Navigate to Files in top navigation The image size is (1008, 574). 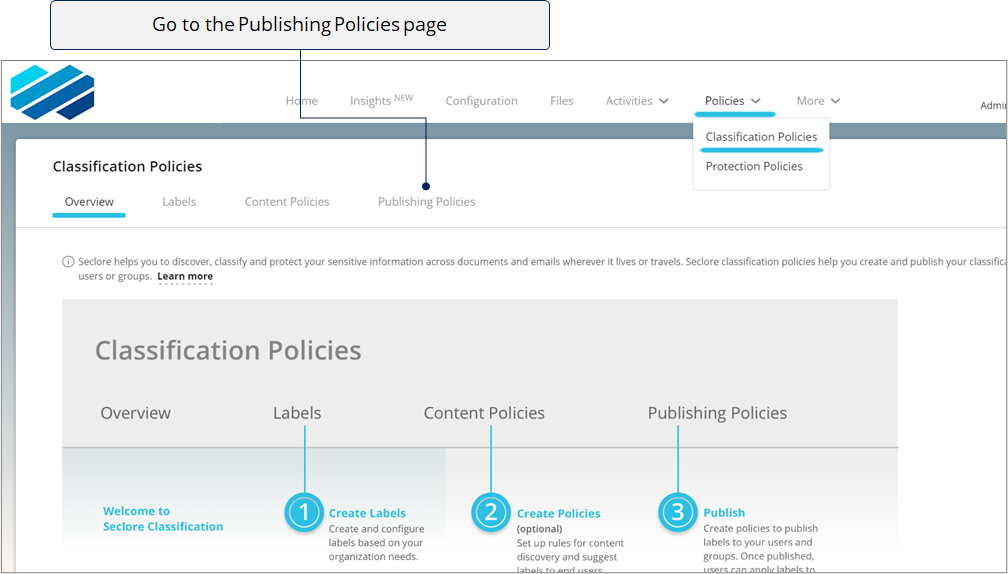coord(561,101)
